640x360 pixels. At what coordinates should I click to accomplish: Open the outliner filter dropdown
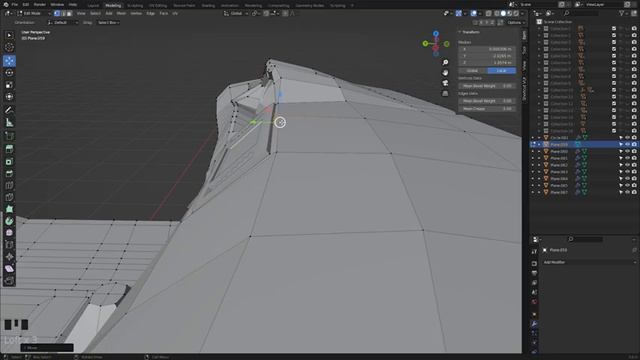pos(623,13)
